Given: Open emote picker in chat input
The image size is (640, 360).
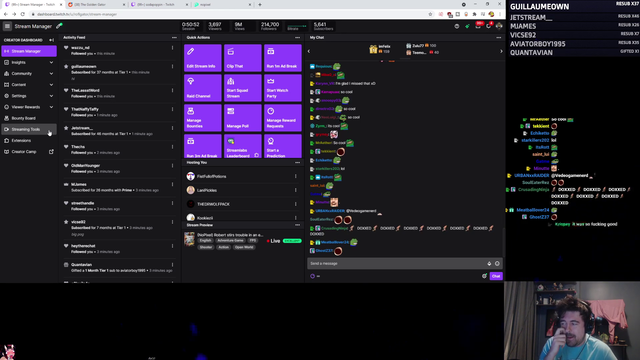Looking at the screenshot, I should [497, 264].
